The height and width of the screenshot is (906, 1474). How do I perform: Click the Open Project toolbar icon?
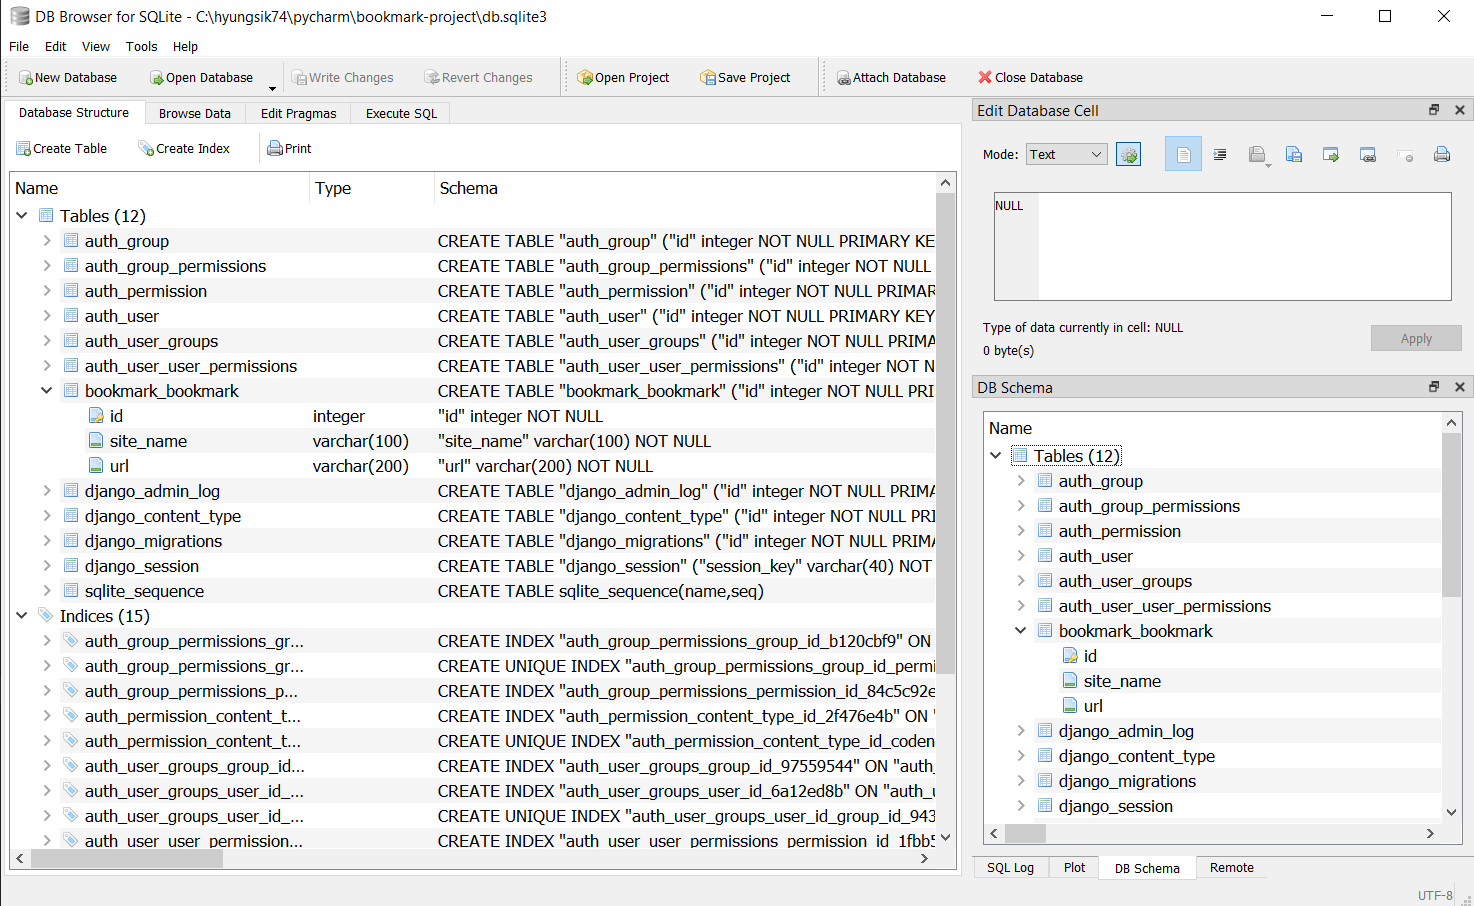tap(585, 78)
